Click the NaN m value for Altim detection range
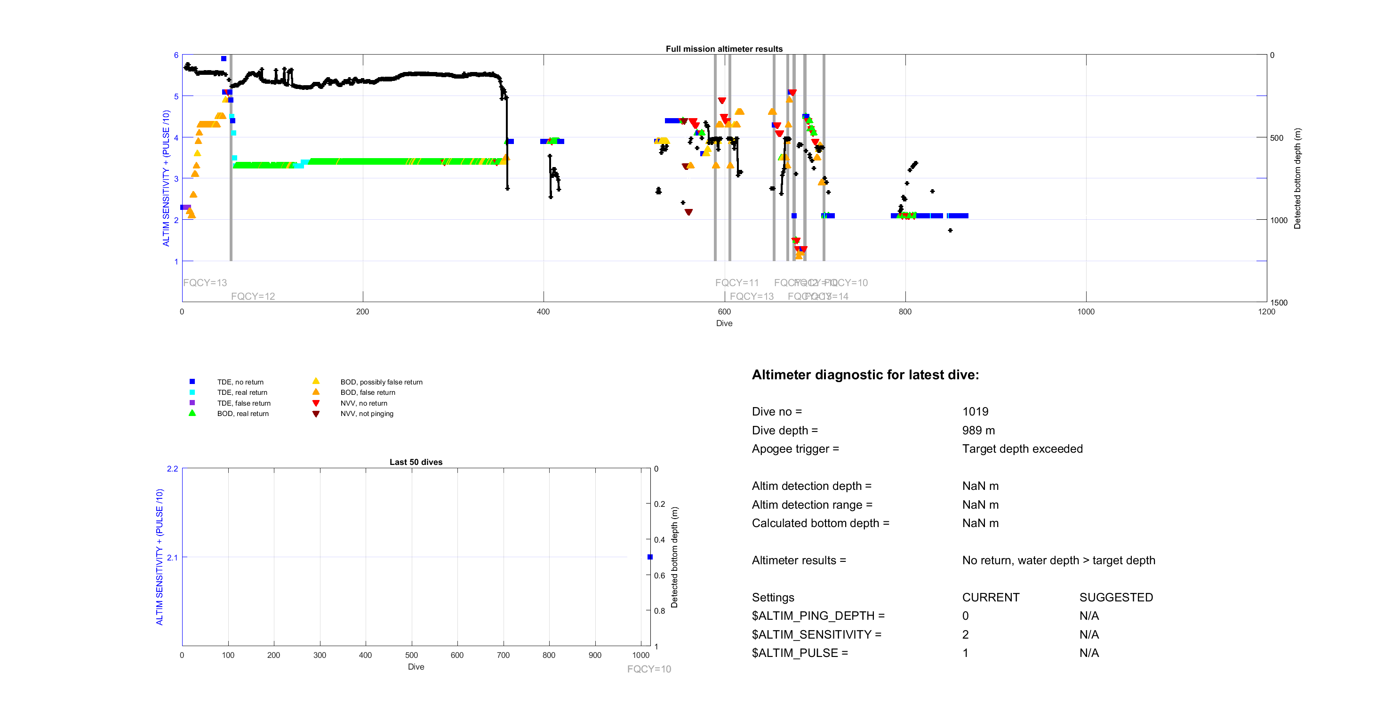 point(981,505)
